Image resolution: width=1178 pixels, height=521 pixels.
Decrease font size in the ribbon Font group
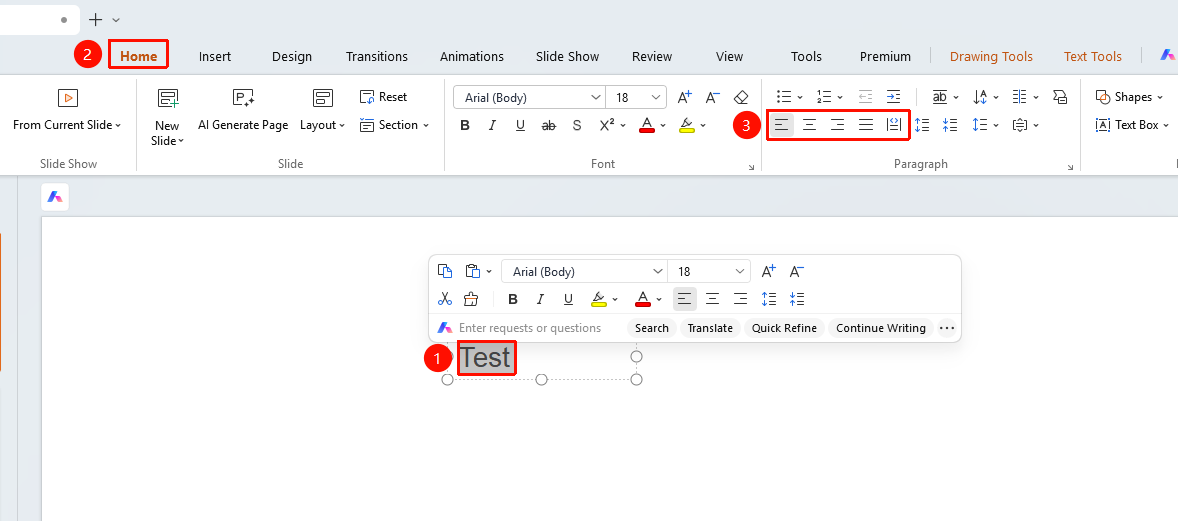point(713,97)
